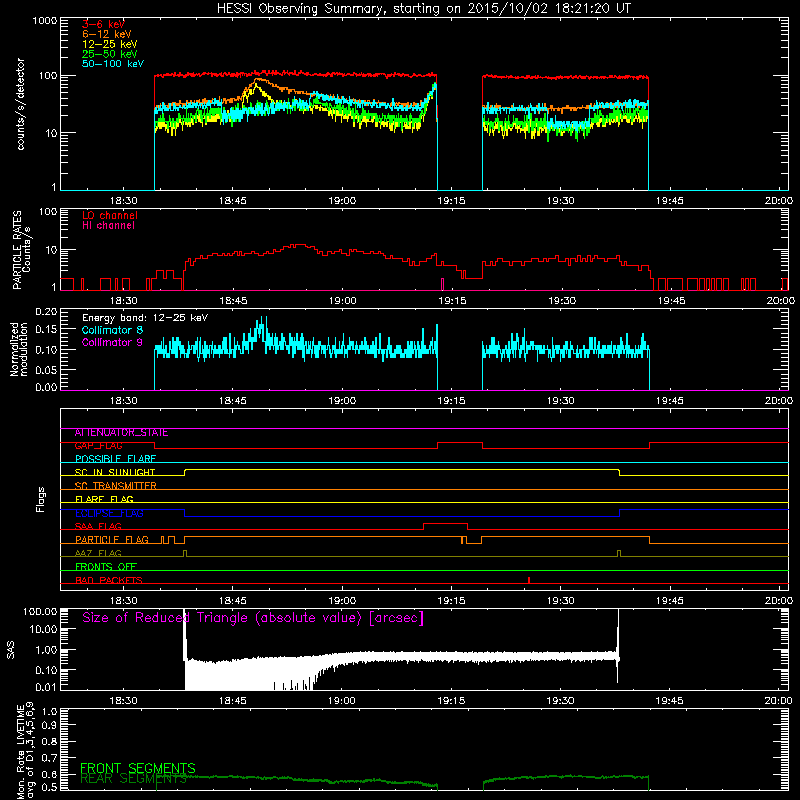Viewport: 800px width, 800px height.
Task: Select the REAR SEGMENTS legend label
Action: point(134,779)
